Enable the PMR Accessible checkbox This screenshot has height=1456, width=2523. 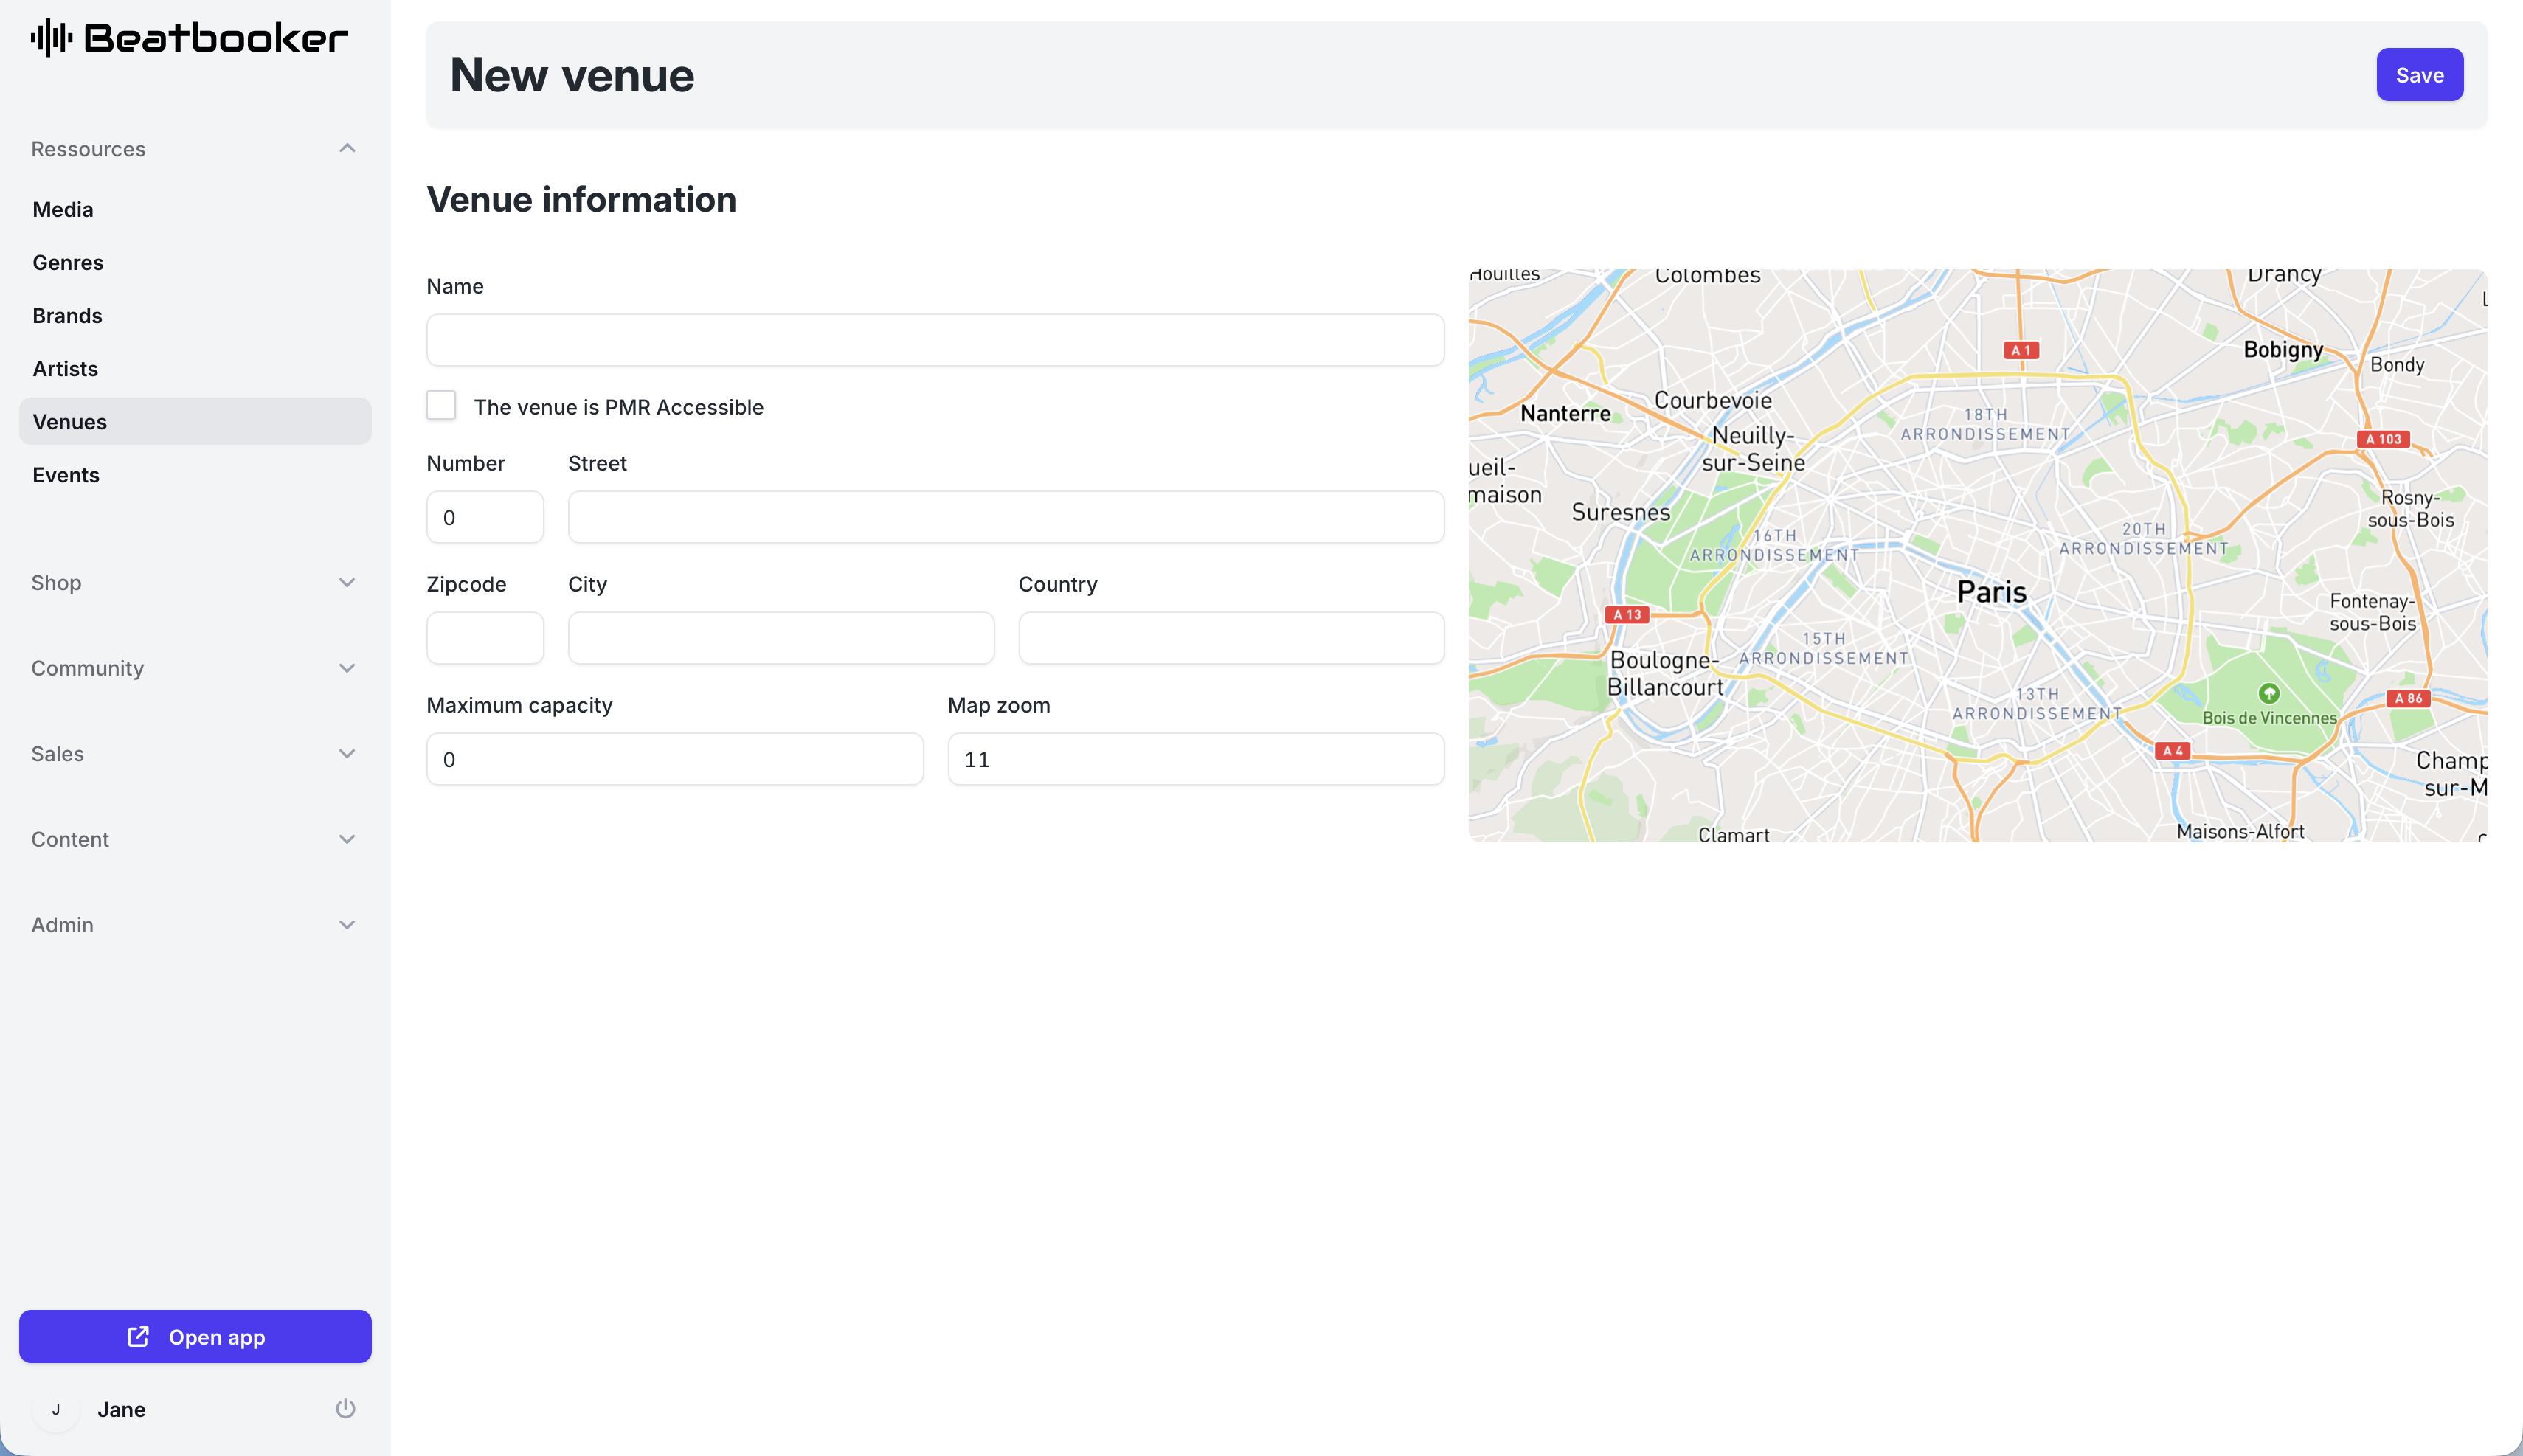[441, 406]
